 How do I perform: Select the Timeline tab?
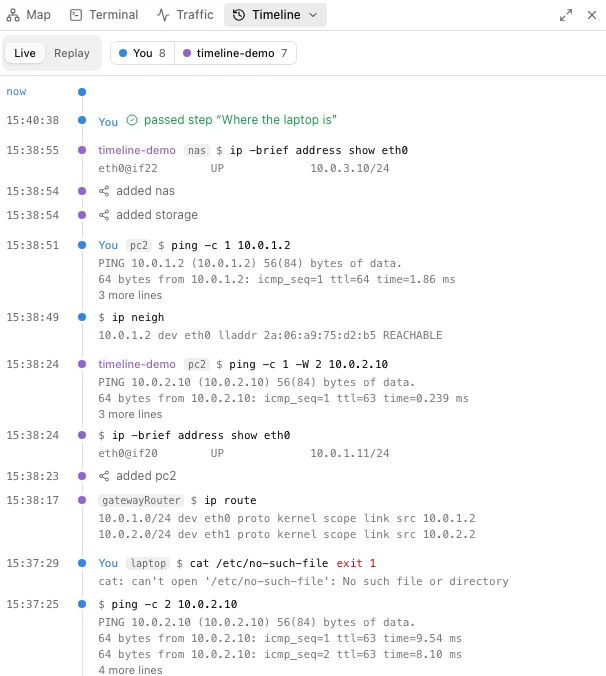click(x=275, y=15)
